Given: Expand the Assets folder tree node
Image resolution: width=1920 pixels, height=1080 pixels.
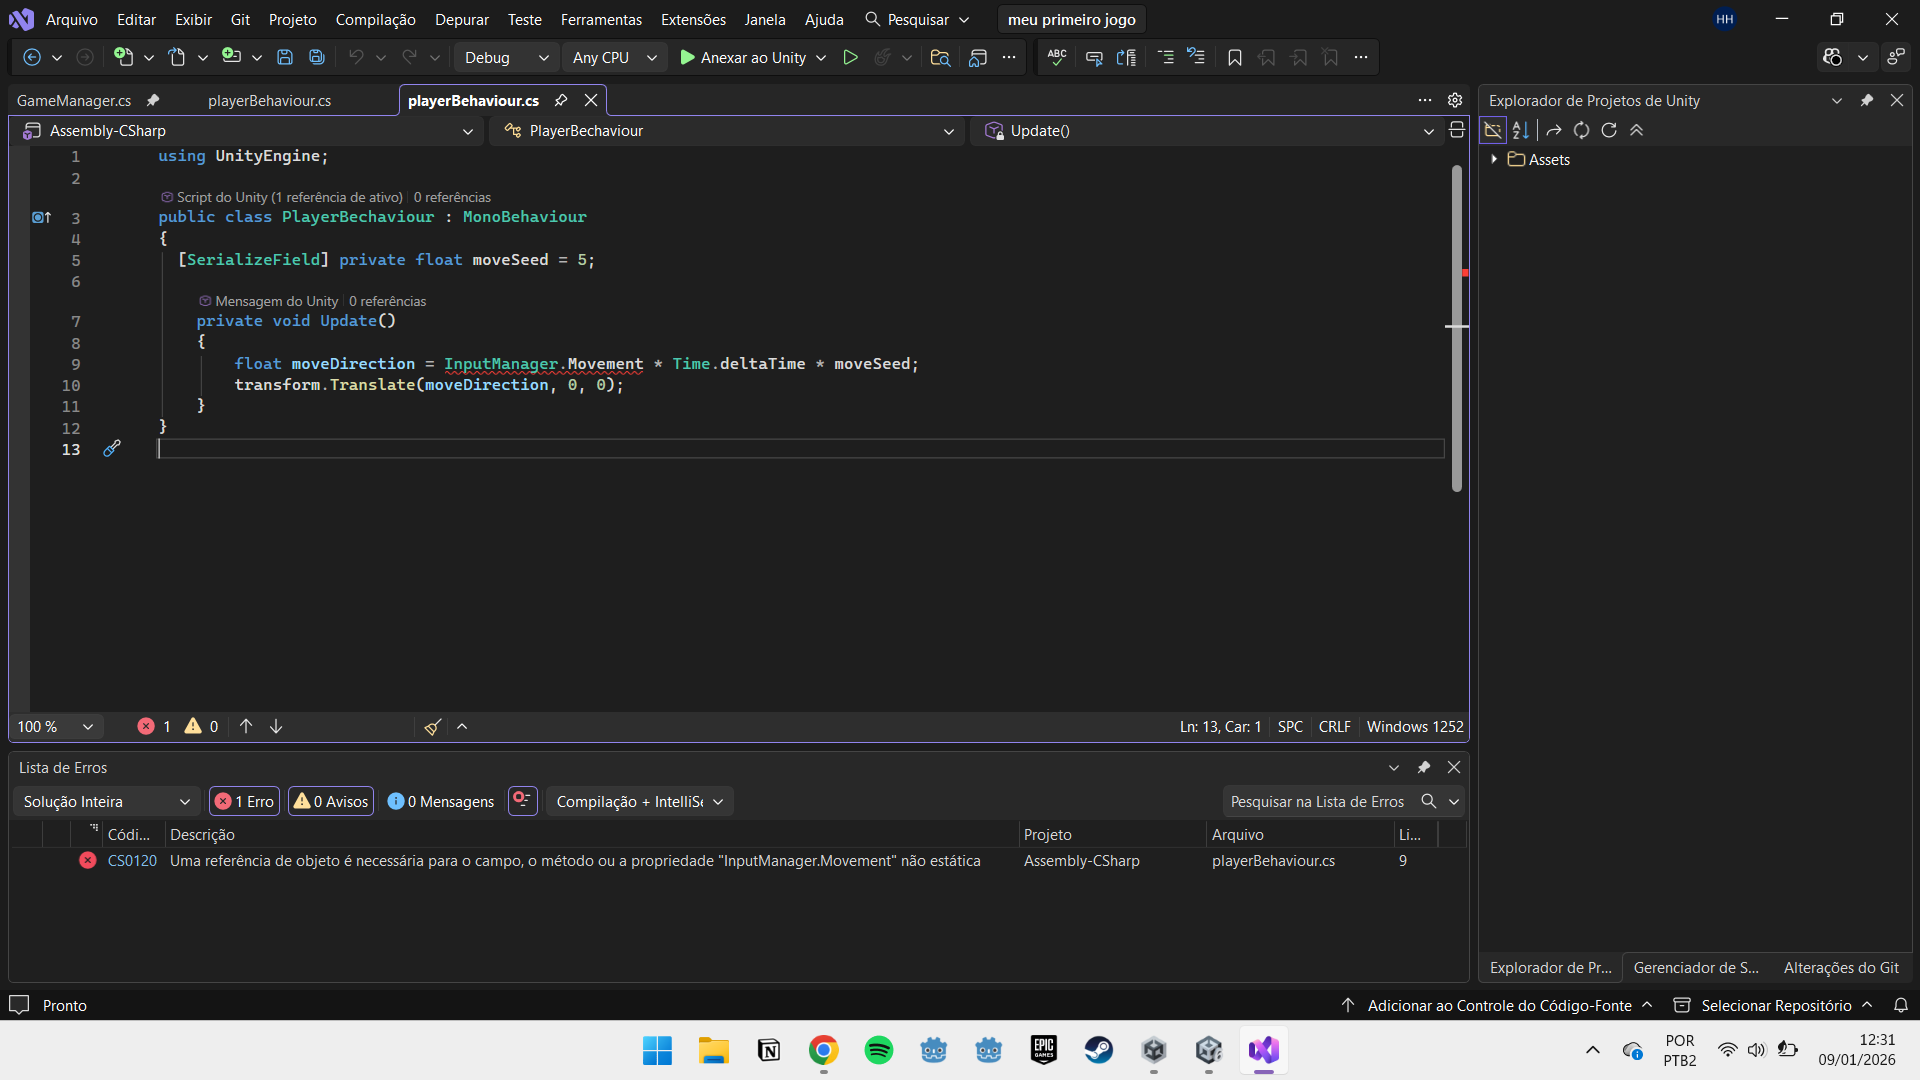Looking at the screenshot, I should [1494, 160].
